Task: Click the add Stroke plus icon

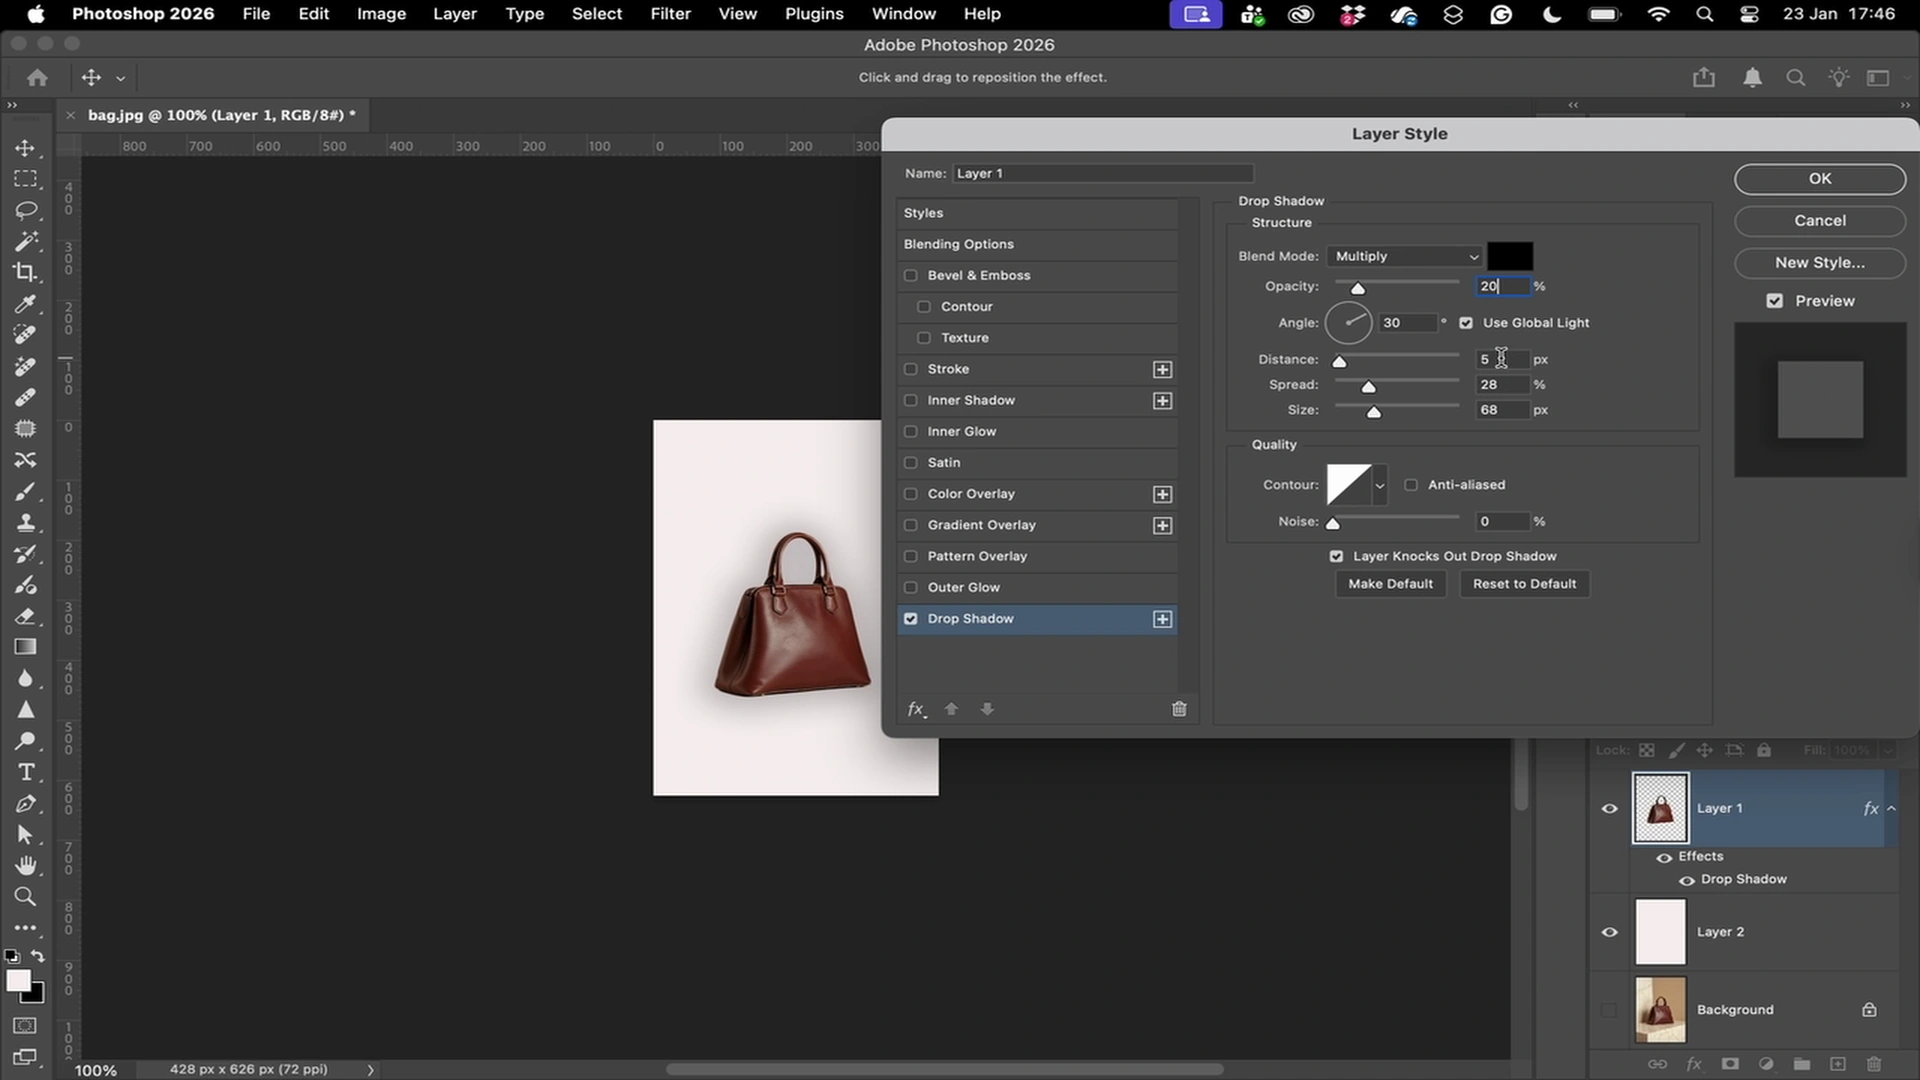Action: point(1162,370)
